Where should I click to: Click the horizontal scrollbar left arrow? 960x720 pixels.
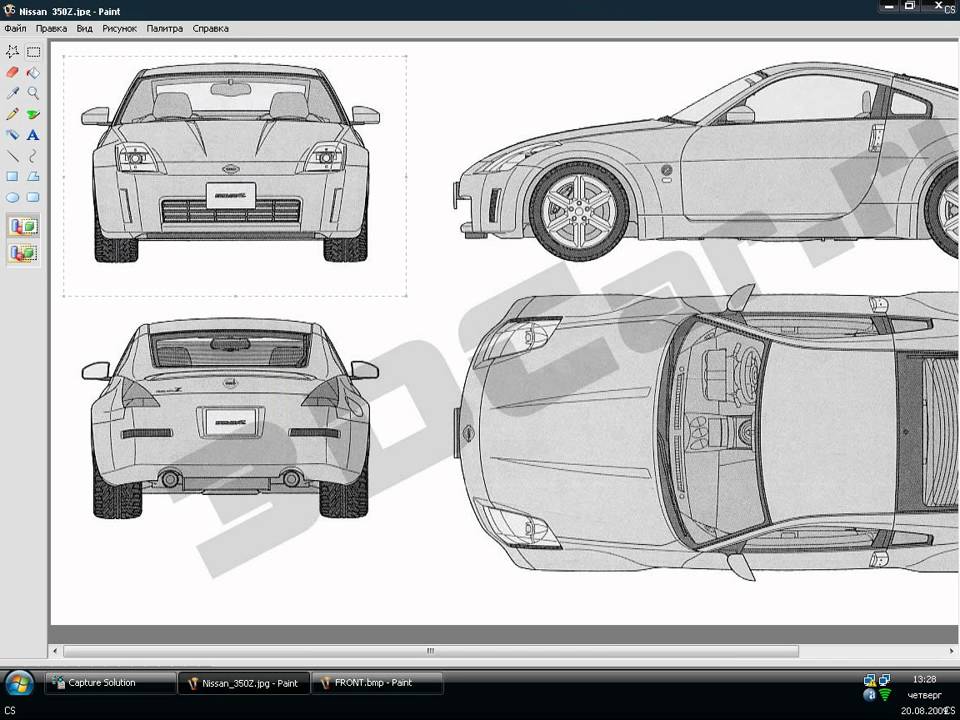tap(56, 651)
